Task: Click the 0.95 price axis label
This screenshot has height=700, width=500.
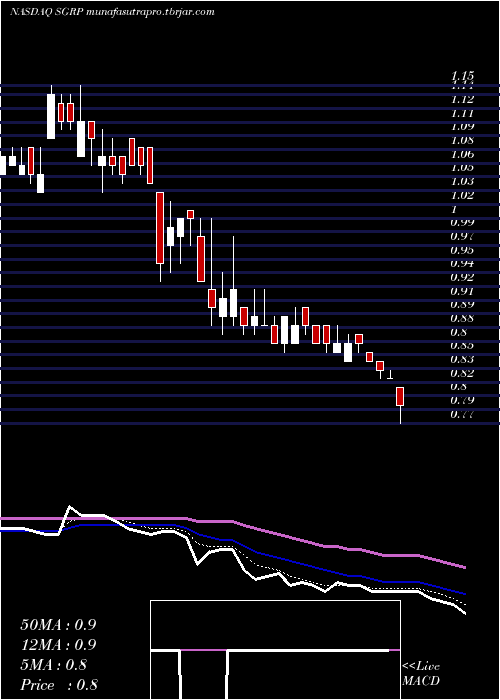Action: point(462,250)
